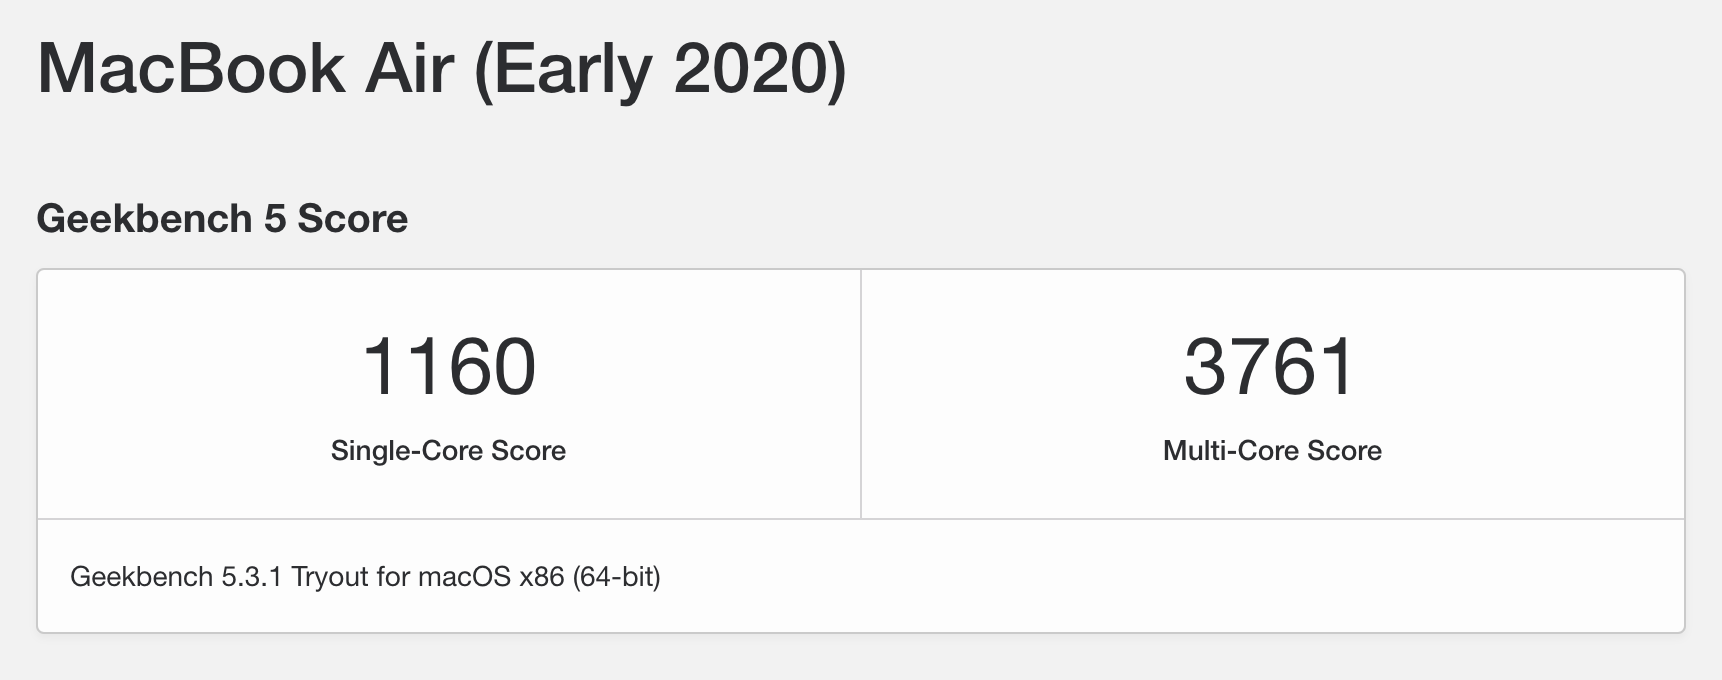
Task: Select the Single-Core Score label
Action: (x=448, y=451)
